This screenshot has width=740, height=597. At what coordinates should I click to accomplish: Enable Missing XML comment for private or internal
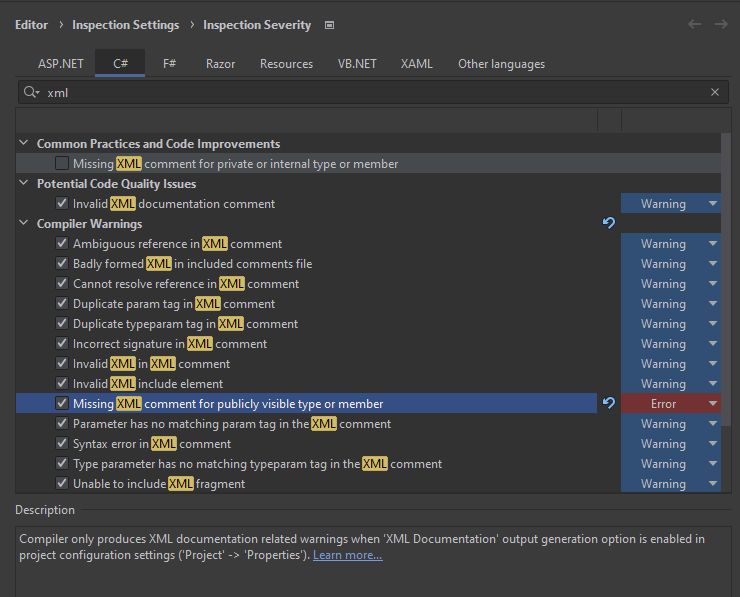click(x=62, y=163)
